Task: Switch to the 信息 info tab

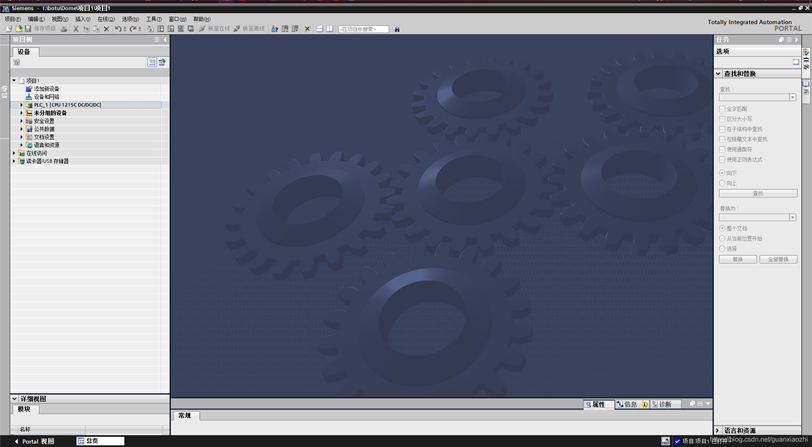Action: 631,404
